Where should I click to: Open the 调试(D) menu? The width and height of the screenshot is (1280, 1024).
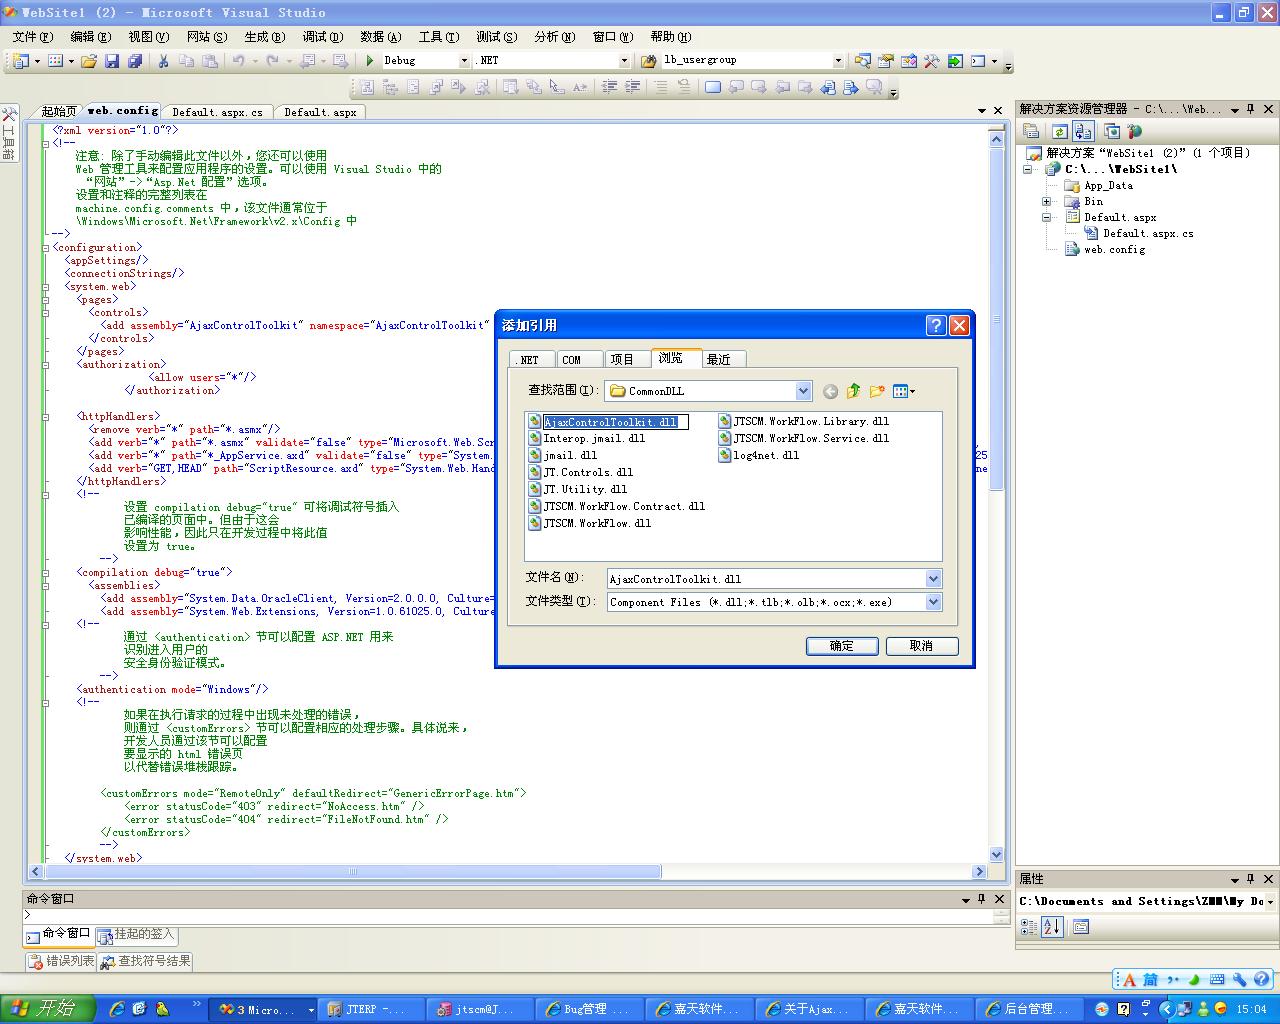click(x=323, y=36)
